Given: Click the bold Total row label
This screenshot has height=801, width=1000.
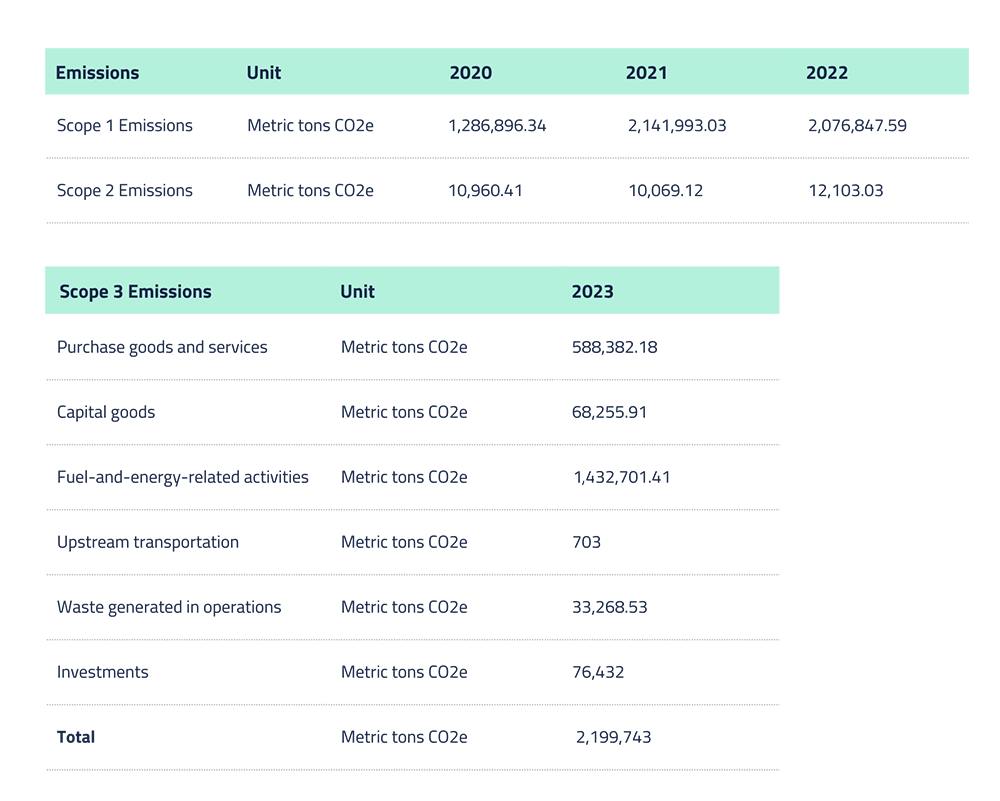Looking at the screenshot, I should (76, 738).
